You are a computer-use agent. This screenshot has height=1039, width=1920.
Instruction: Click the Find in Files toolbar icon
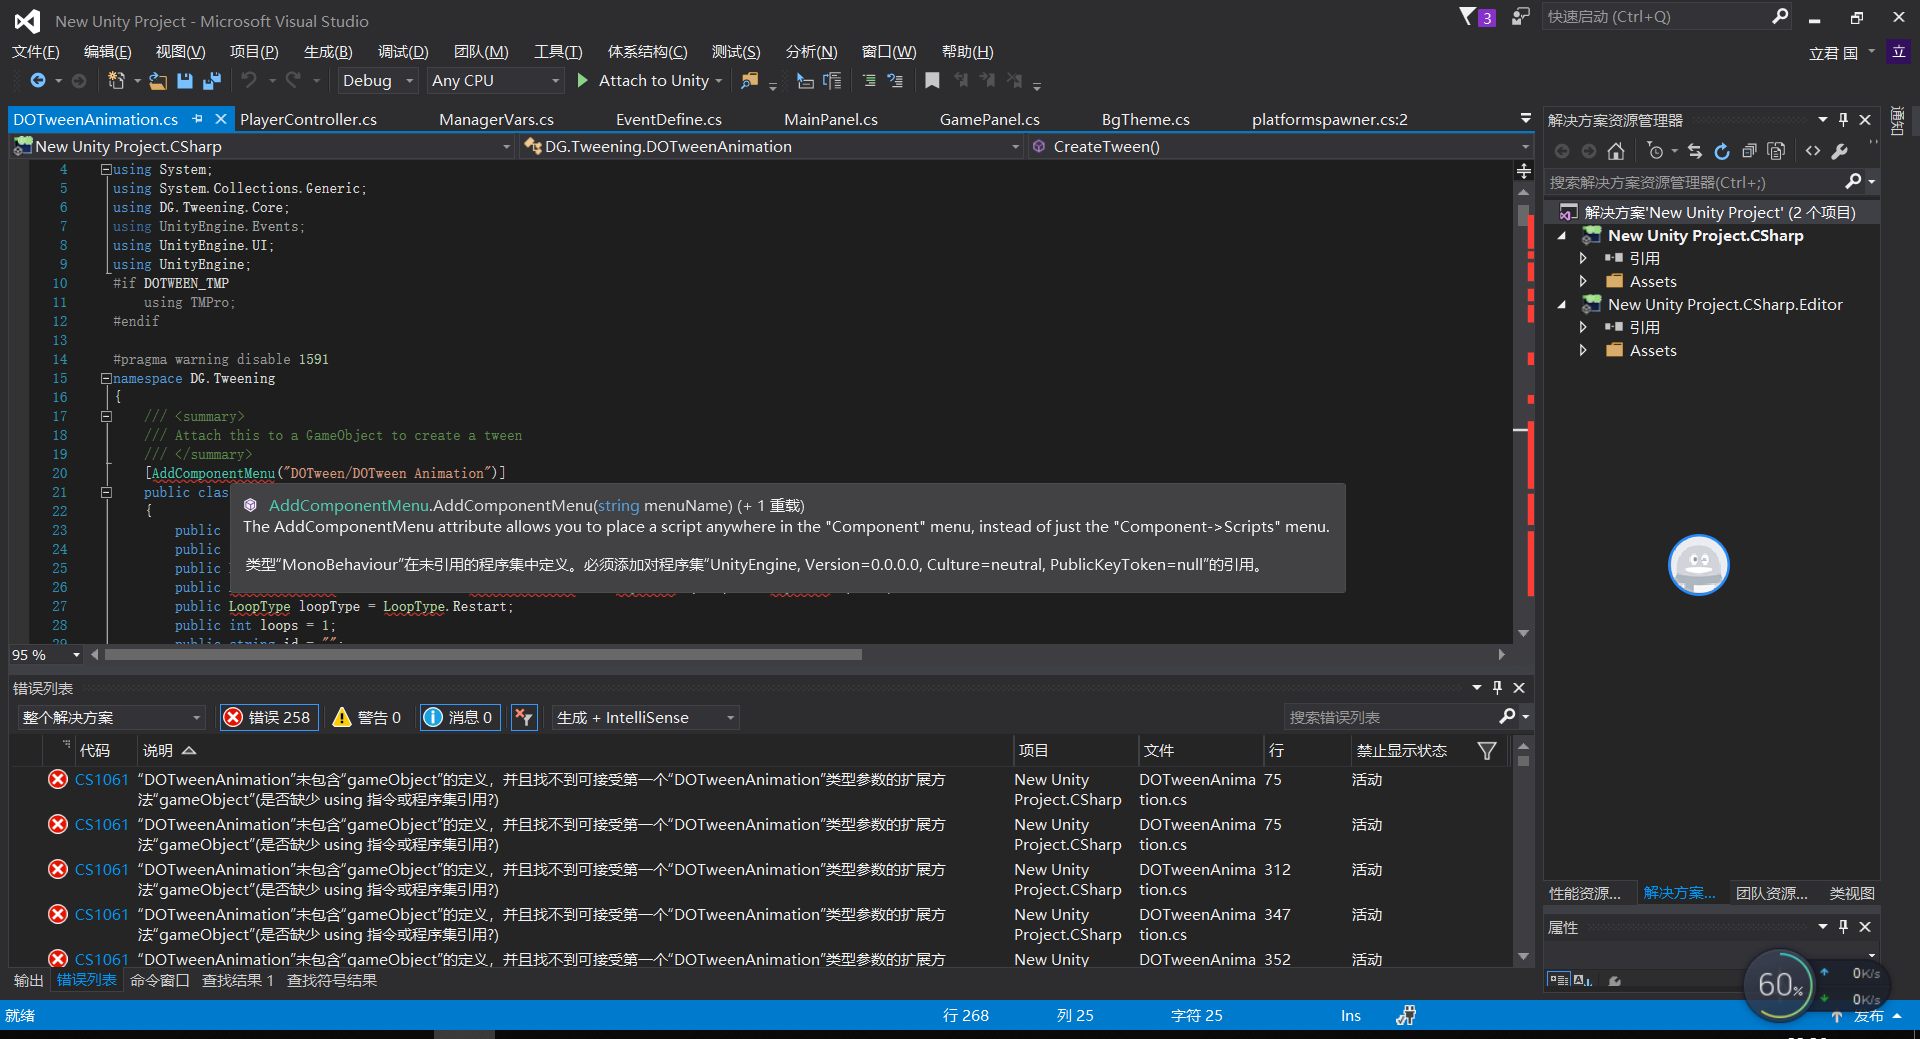coord(749,81)
